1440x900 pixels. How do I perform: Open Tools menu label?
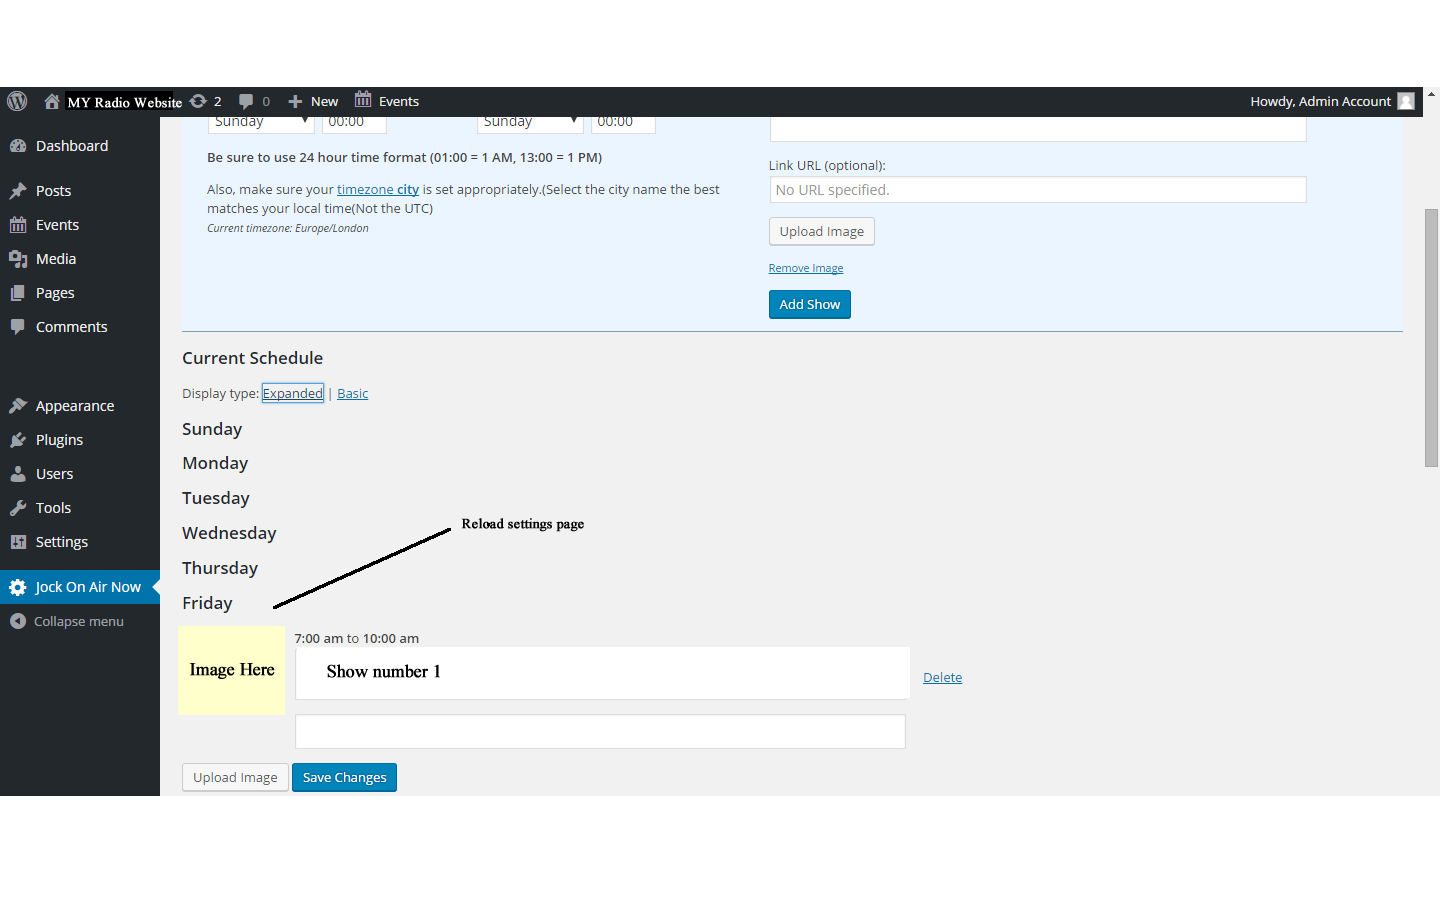coord(54,508)
